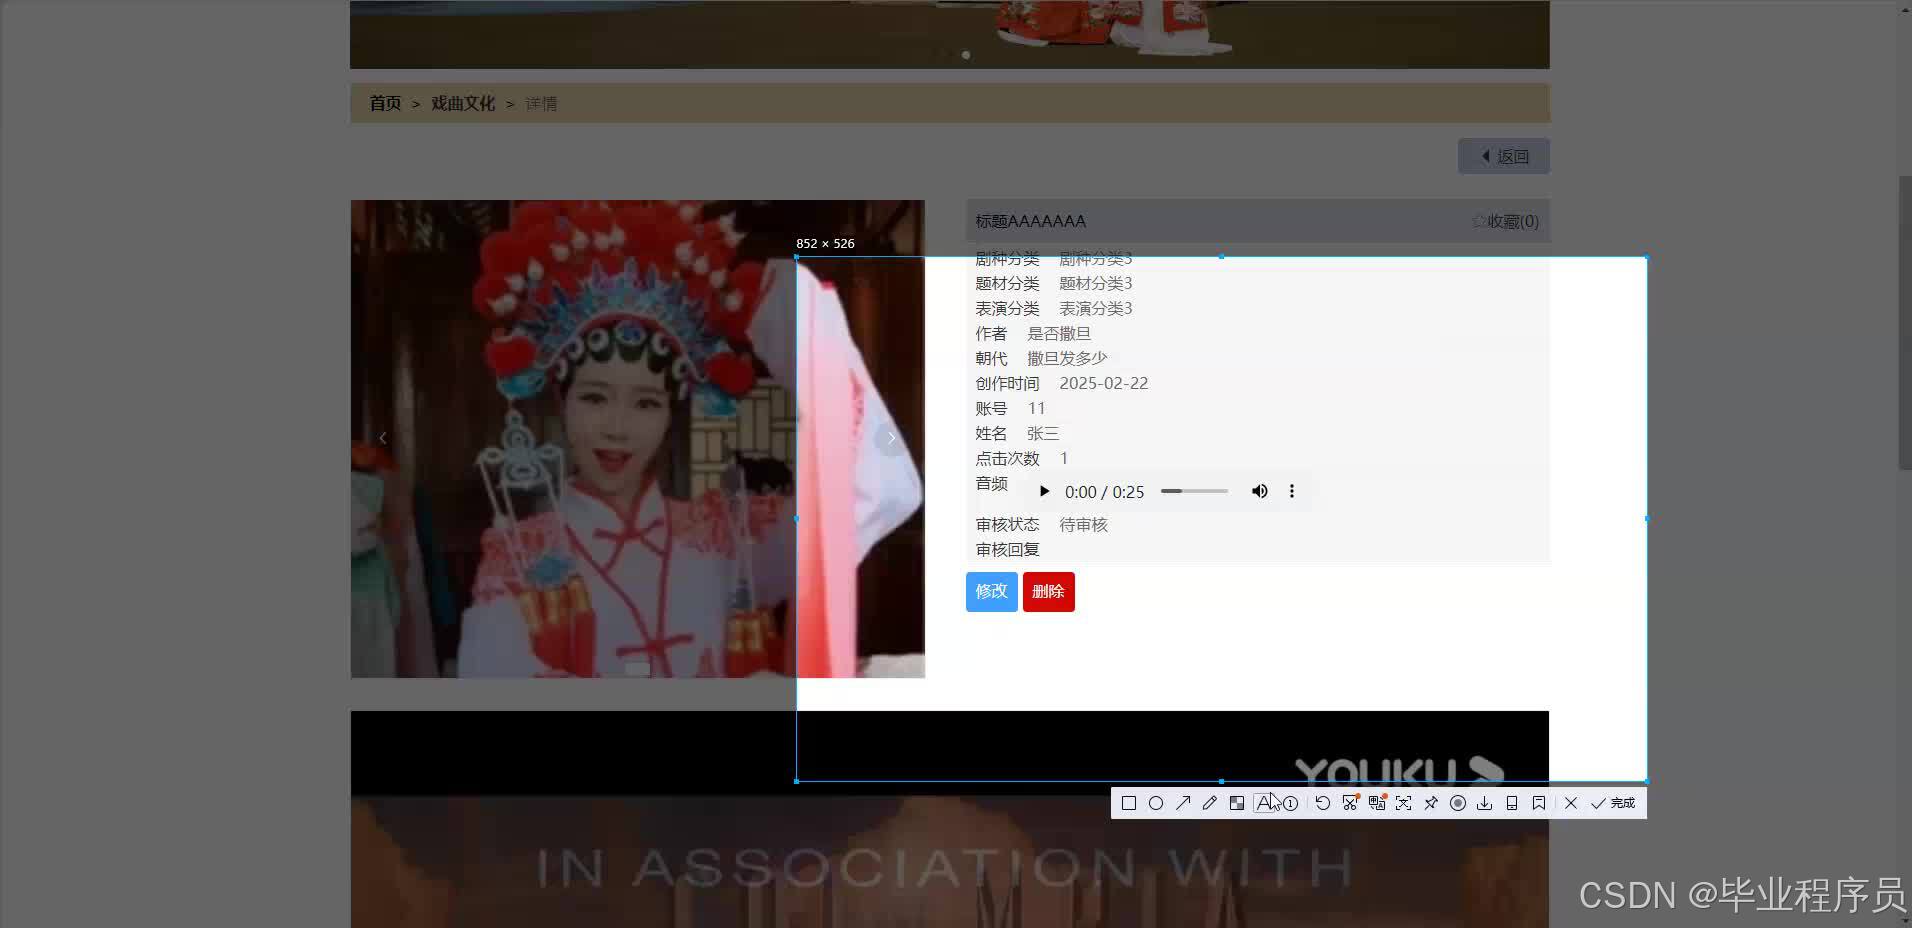
Task: Select the pencil freehand tool
Action: click(1210, 803)
